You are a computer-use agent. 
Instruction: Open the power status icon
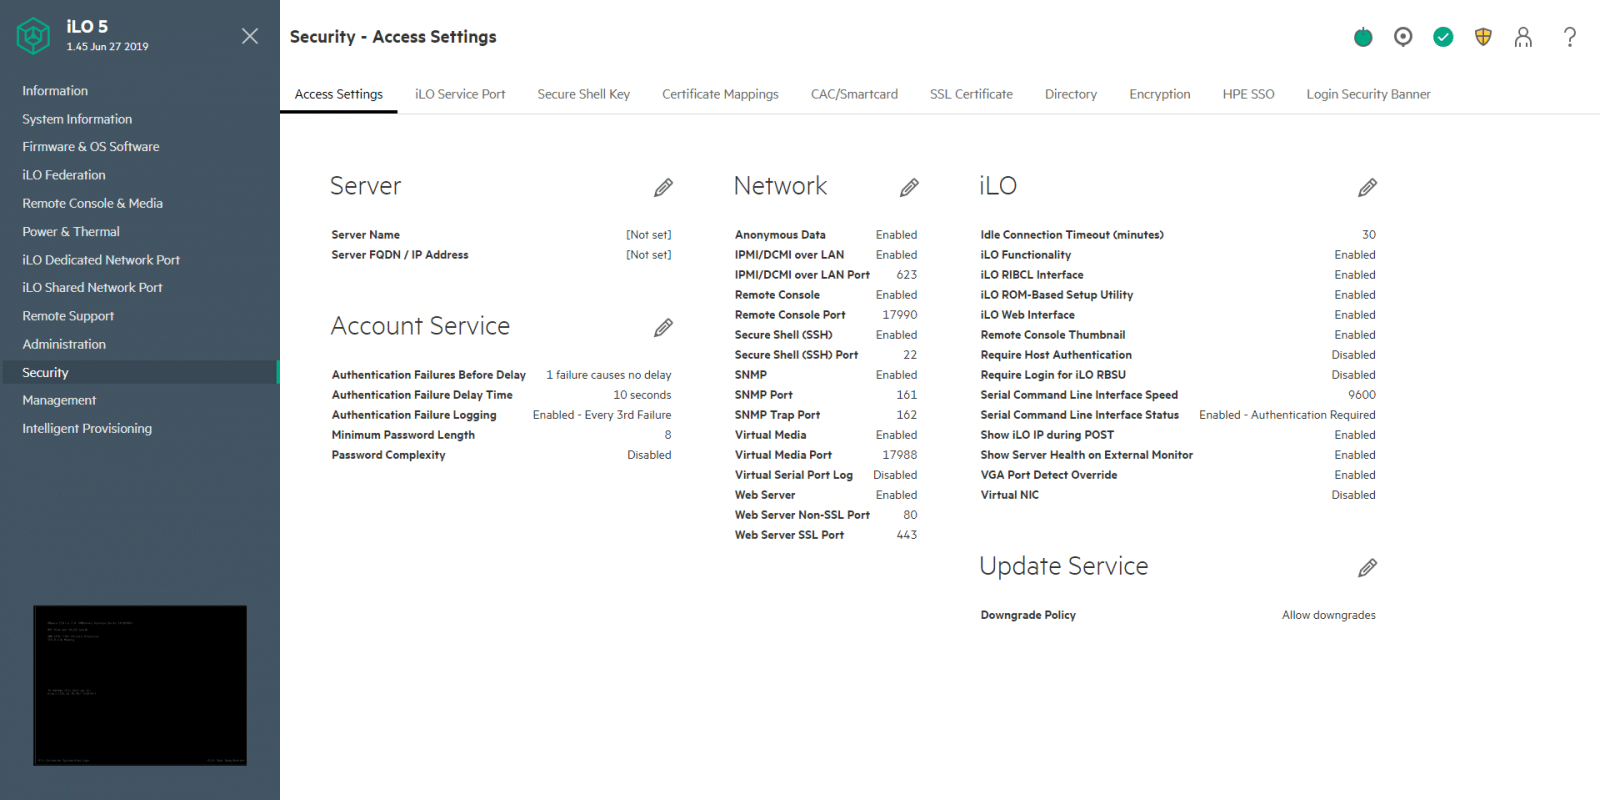[x=1363, y=37]
